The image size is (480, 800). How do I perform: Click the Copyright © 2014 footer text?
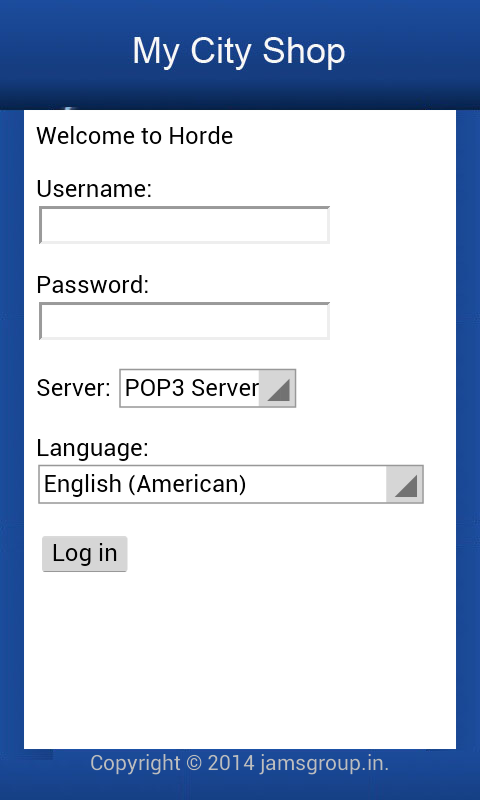tap(172, 764)
